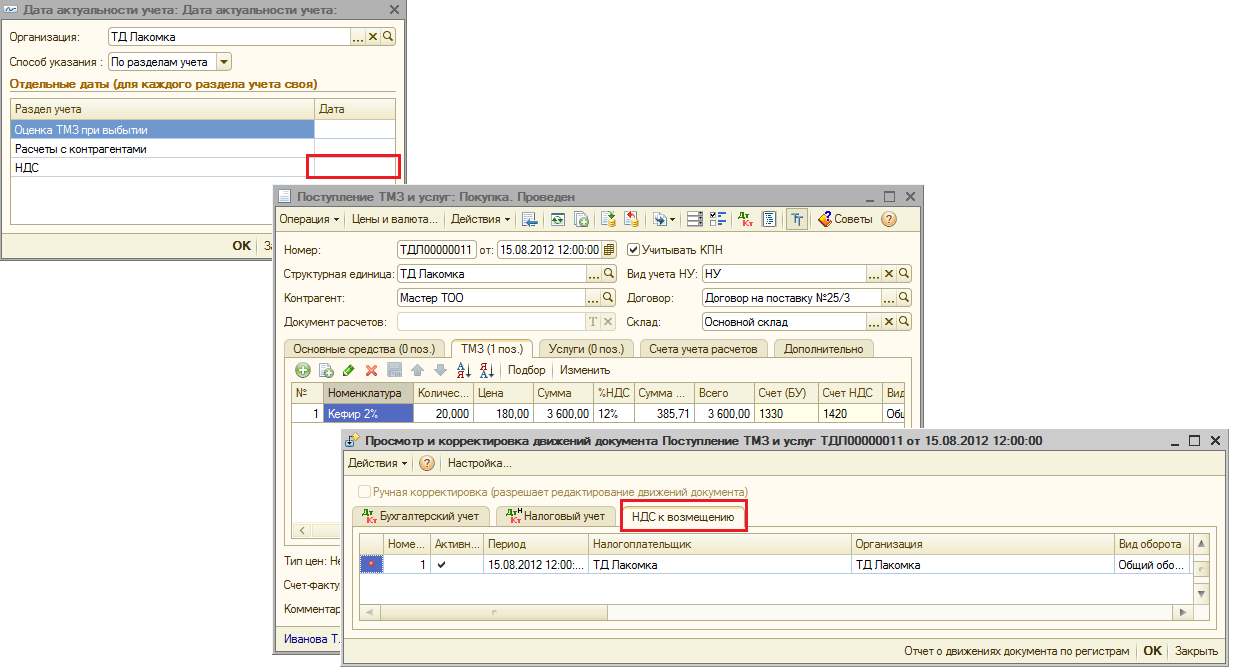Click the Подбор button

pyautogui.click(x=527, y=370)
